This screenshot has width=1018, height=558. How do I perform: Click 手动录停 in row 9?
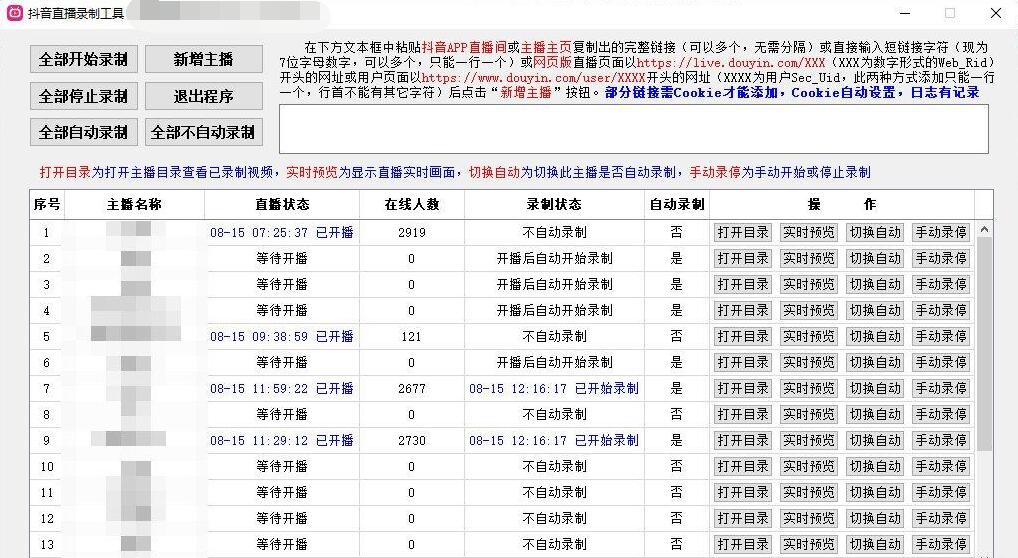click(x=941, y=440)
